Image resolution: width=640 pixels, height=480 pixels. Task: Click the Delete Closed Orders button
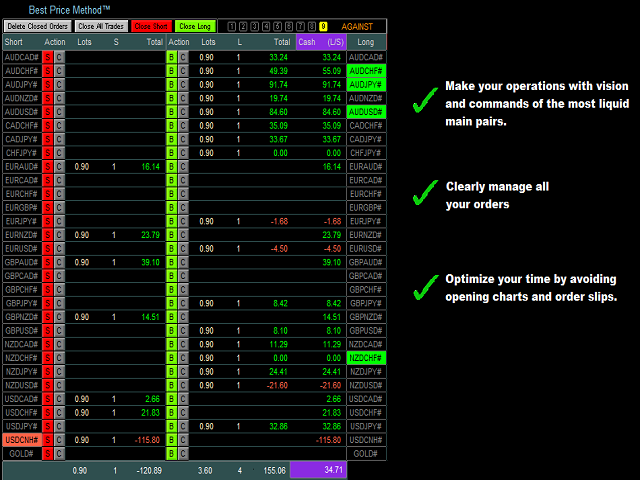pyautogui.click(x=38, y=27)
